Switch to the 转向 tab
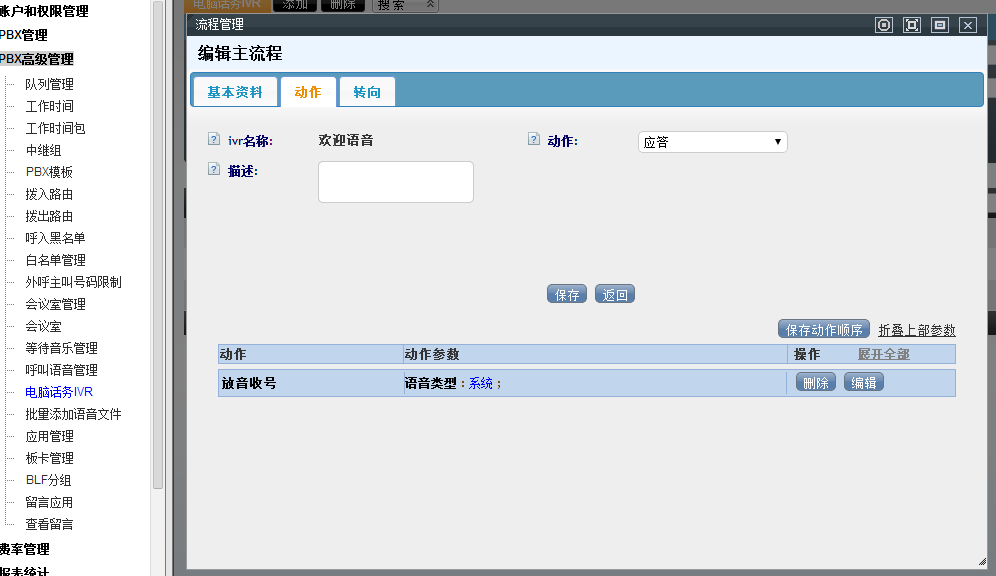The height and width of the screenshot is (576, 996). click(367, 92)
